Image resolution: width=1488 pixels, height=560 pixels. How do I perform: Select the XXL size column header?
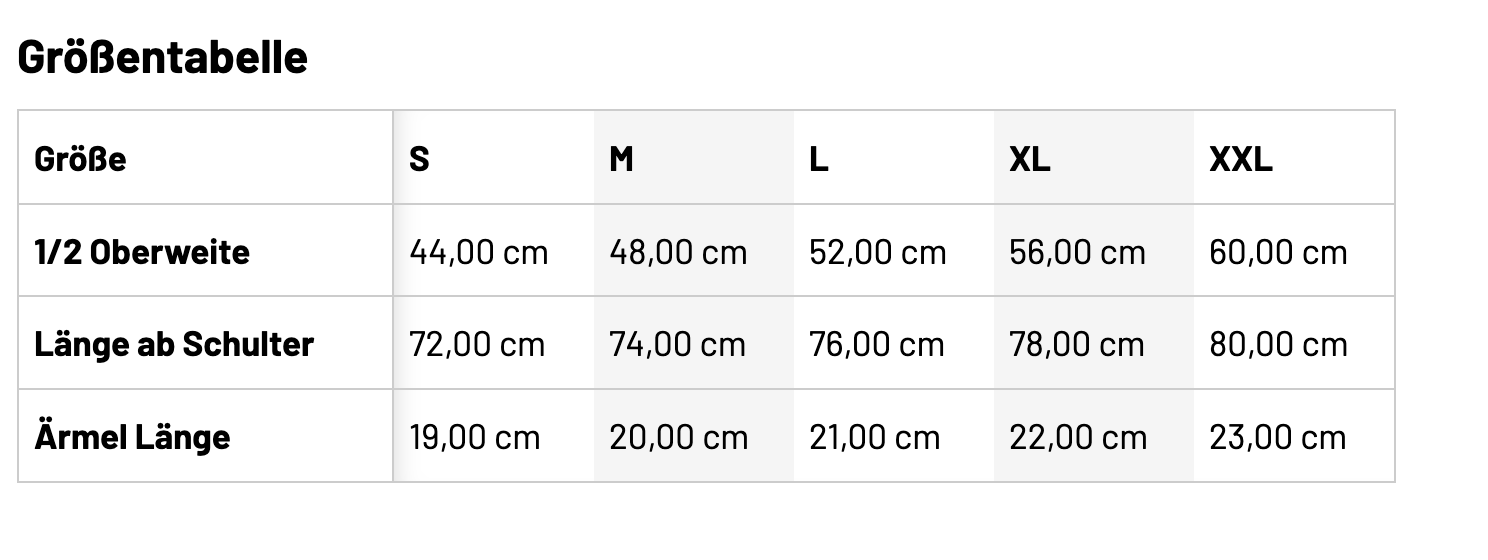[x=1241, y=159]
